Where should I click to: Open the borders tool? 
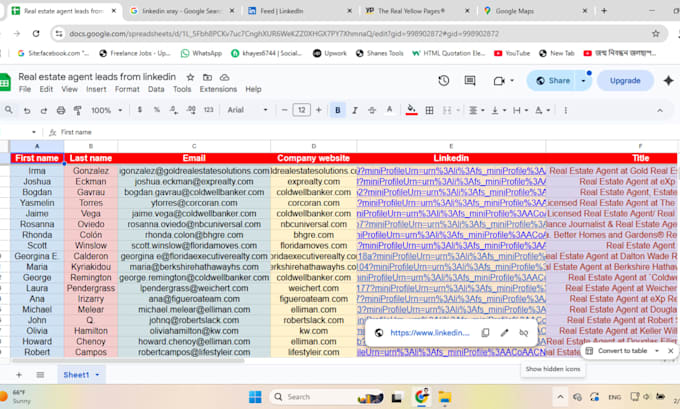click(429, 111)
